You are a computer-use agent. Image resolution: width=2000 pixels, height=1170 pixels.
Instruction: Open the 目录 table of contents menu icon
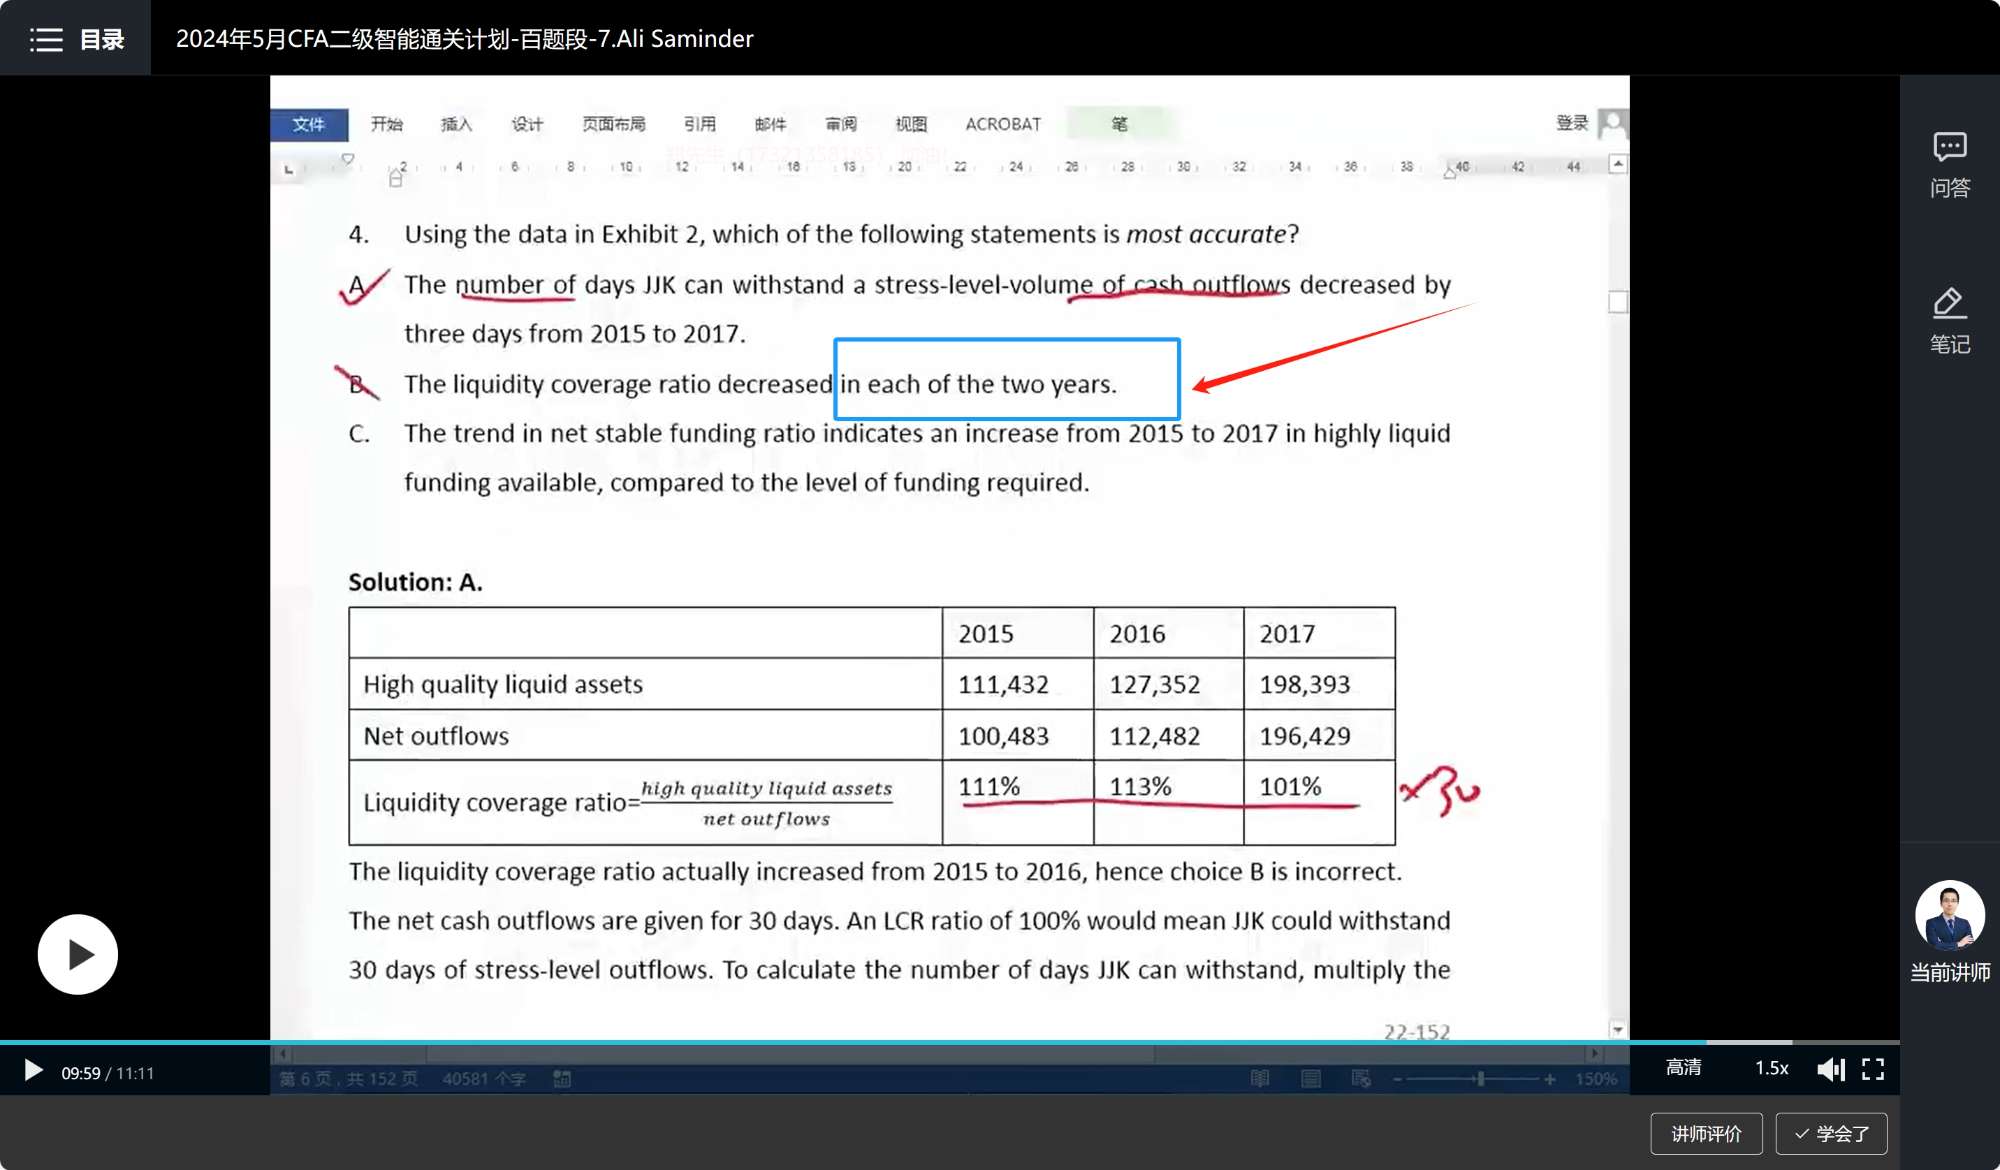(46, 39)
